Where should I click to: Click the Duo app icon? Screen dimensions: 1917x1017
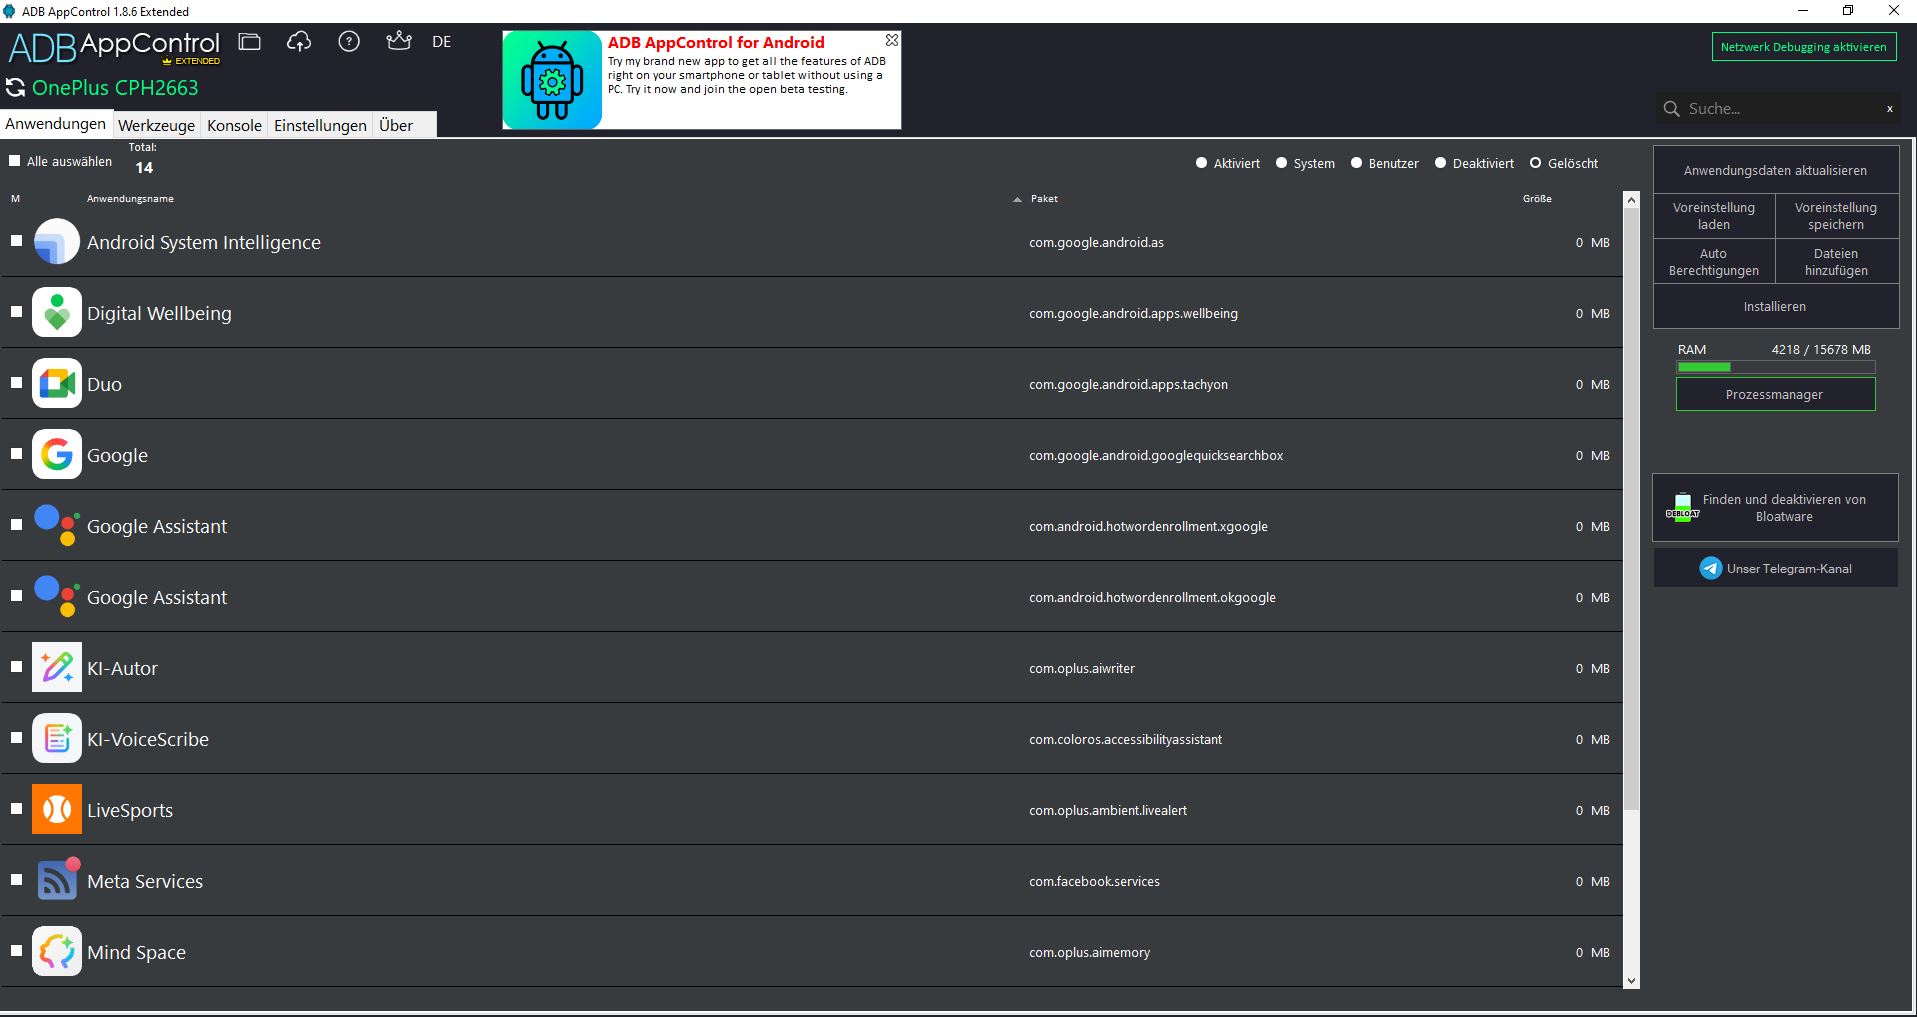(57, 384)
